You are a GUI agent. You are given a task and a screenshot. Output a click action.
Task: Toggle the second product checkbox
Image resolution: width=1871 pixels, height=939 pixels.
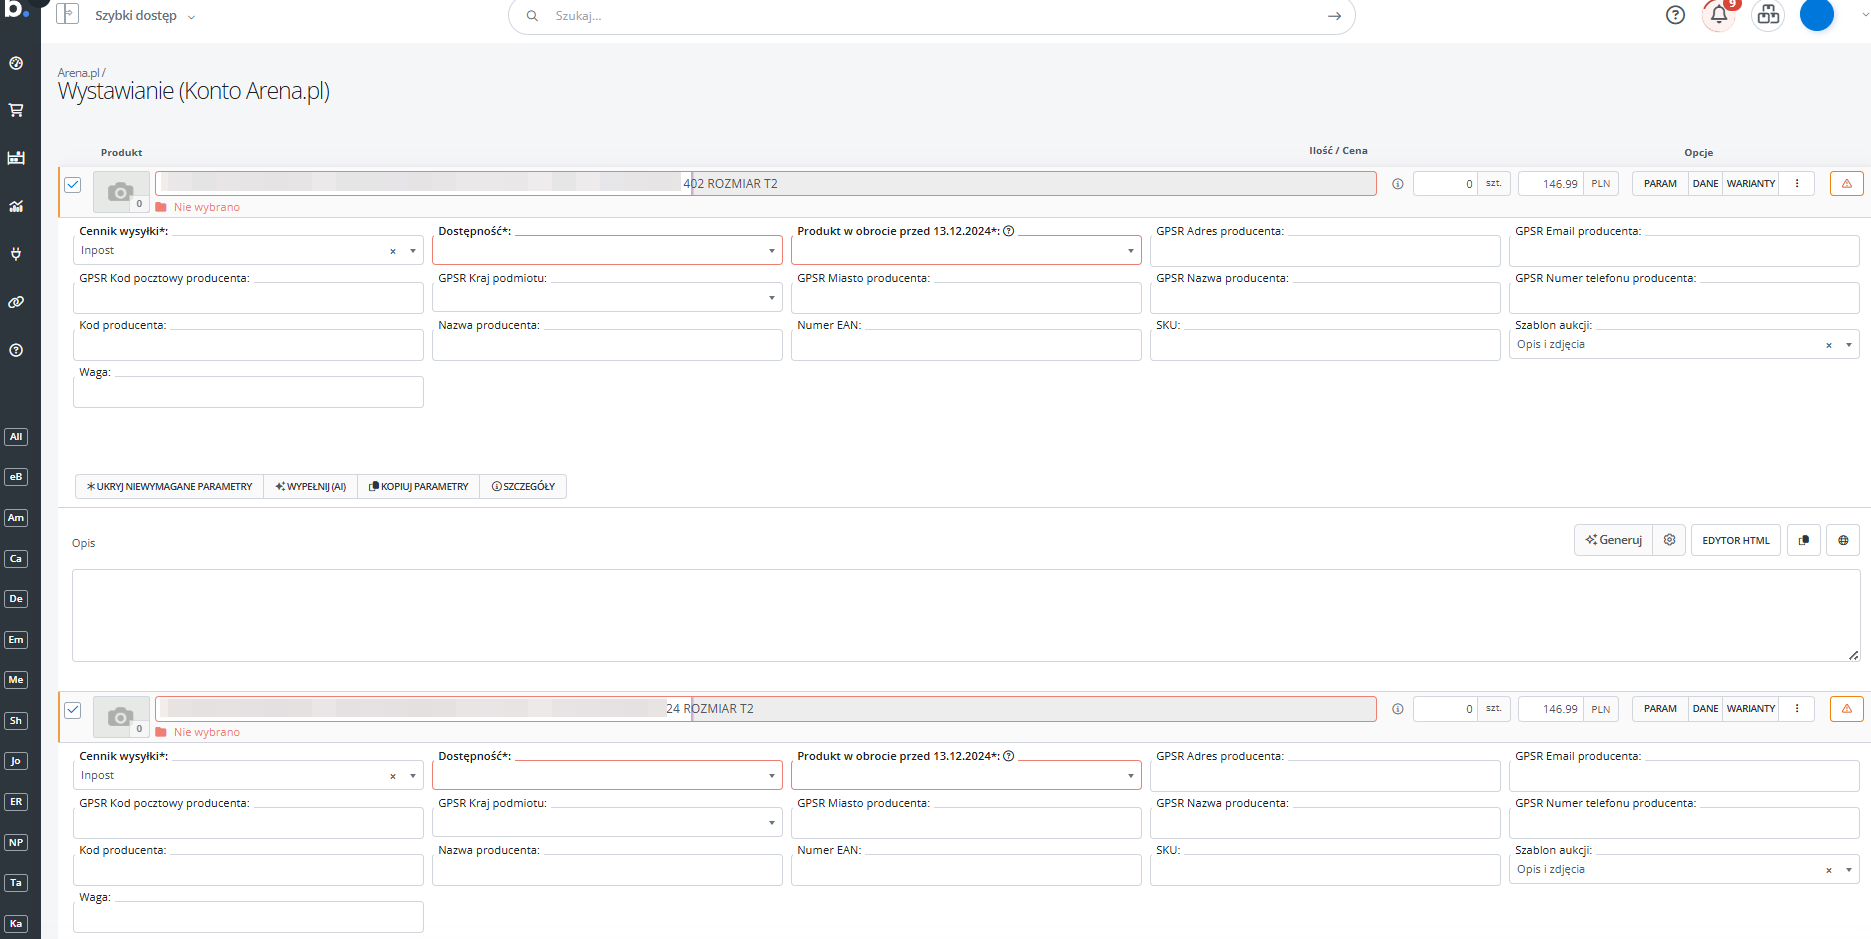click(73, 710)
